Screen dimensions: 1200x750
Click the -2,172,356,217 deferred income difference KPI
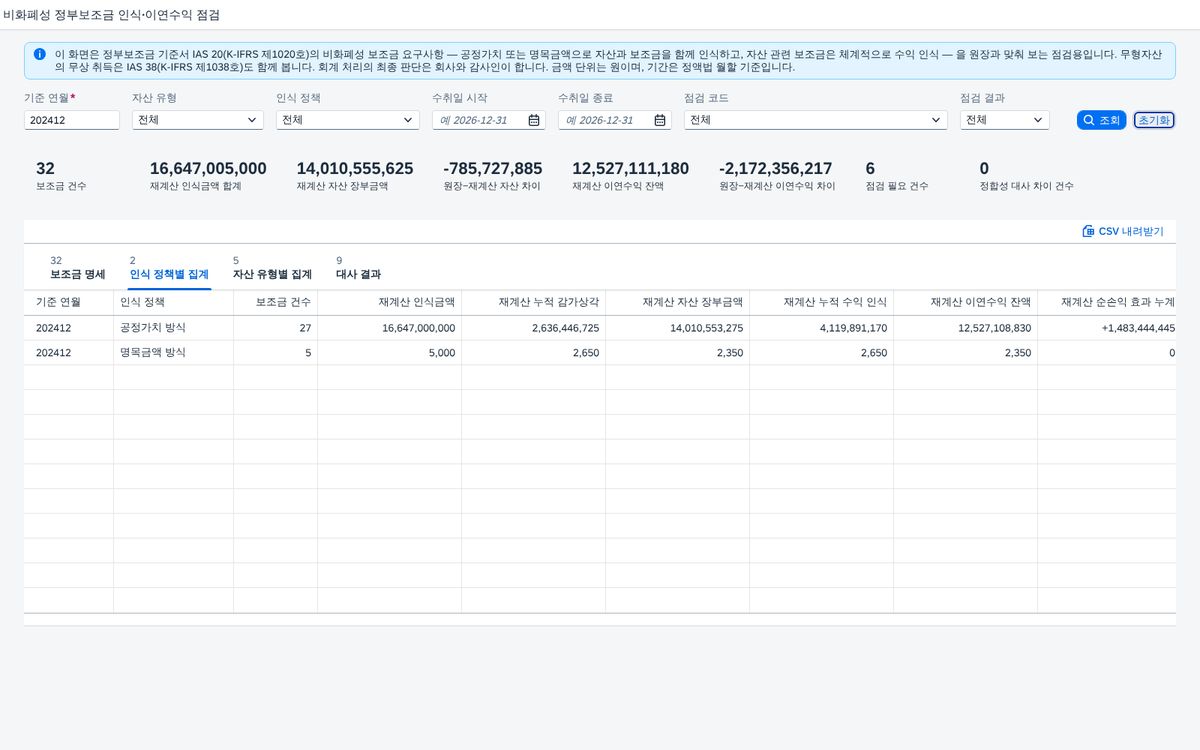[x=776, y=168]
